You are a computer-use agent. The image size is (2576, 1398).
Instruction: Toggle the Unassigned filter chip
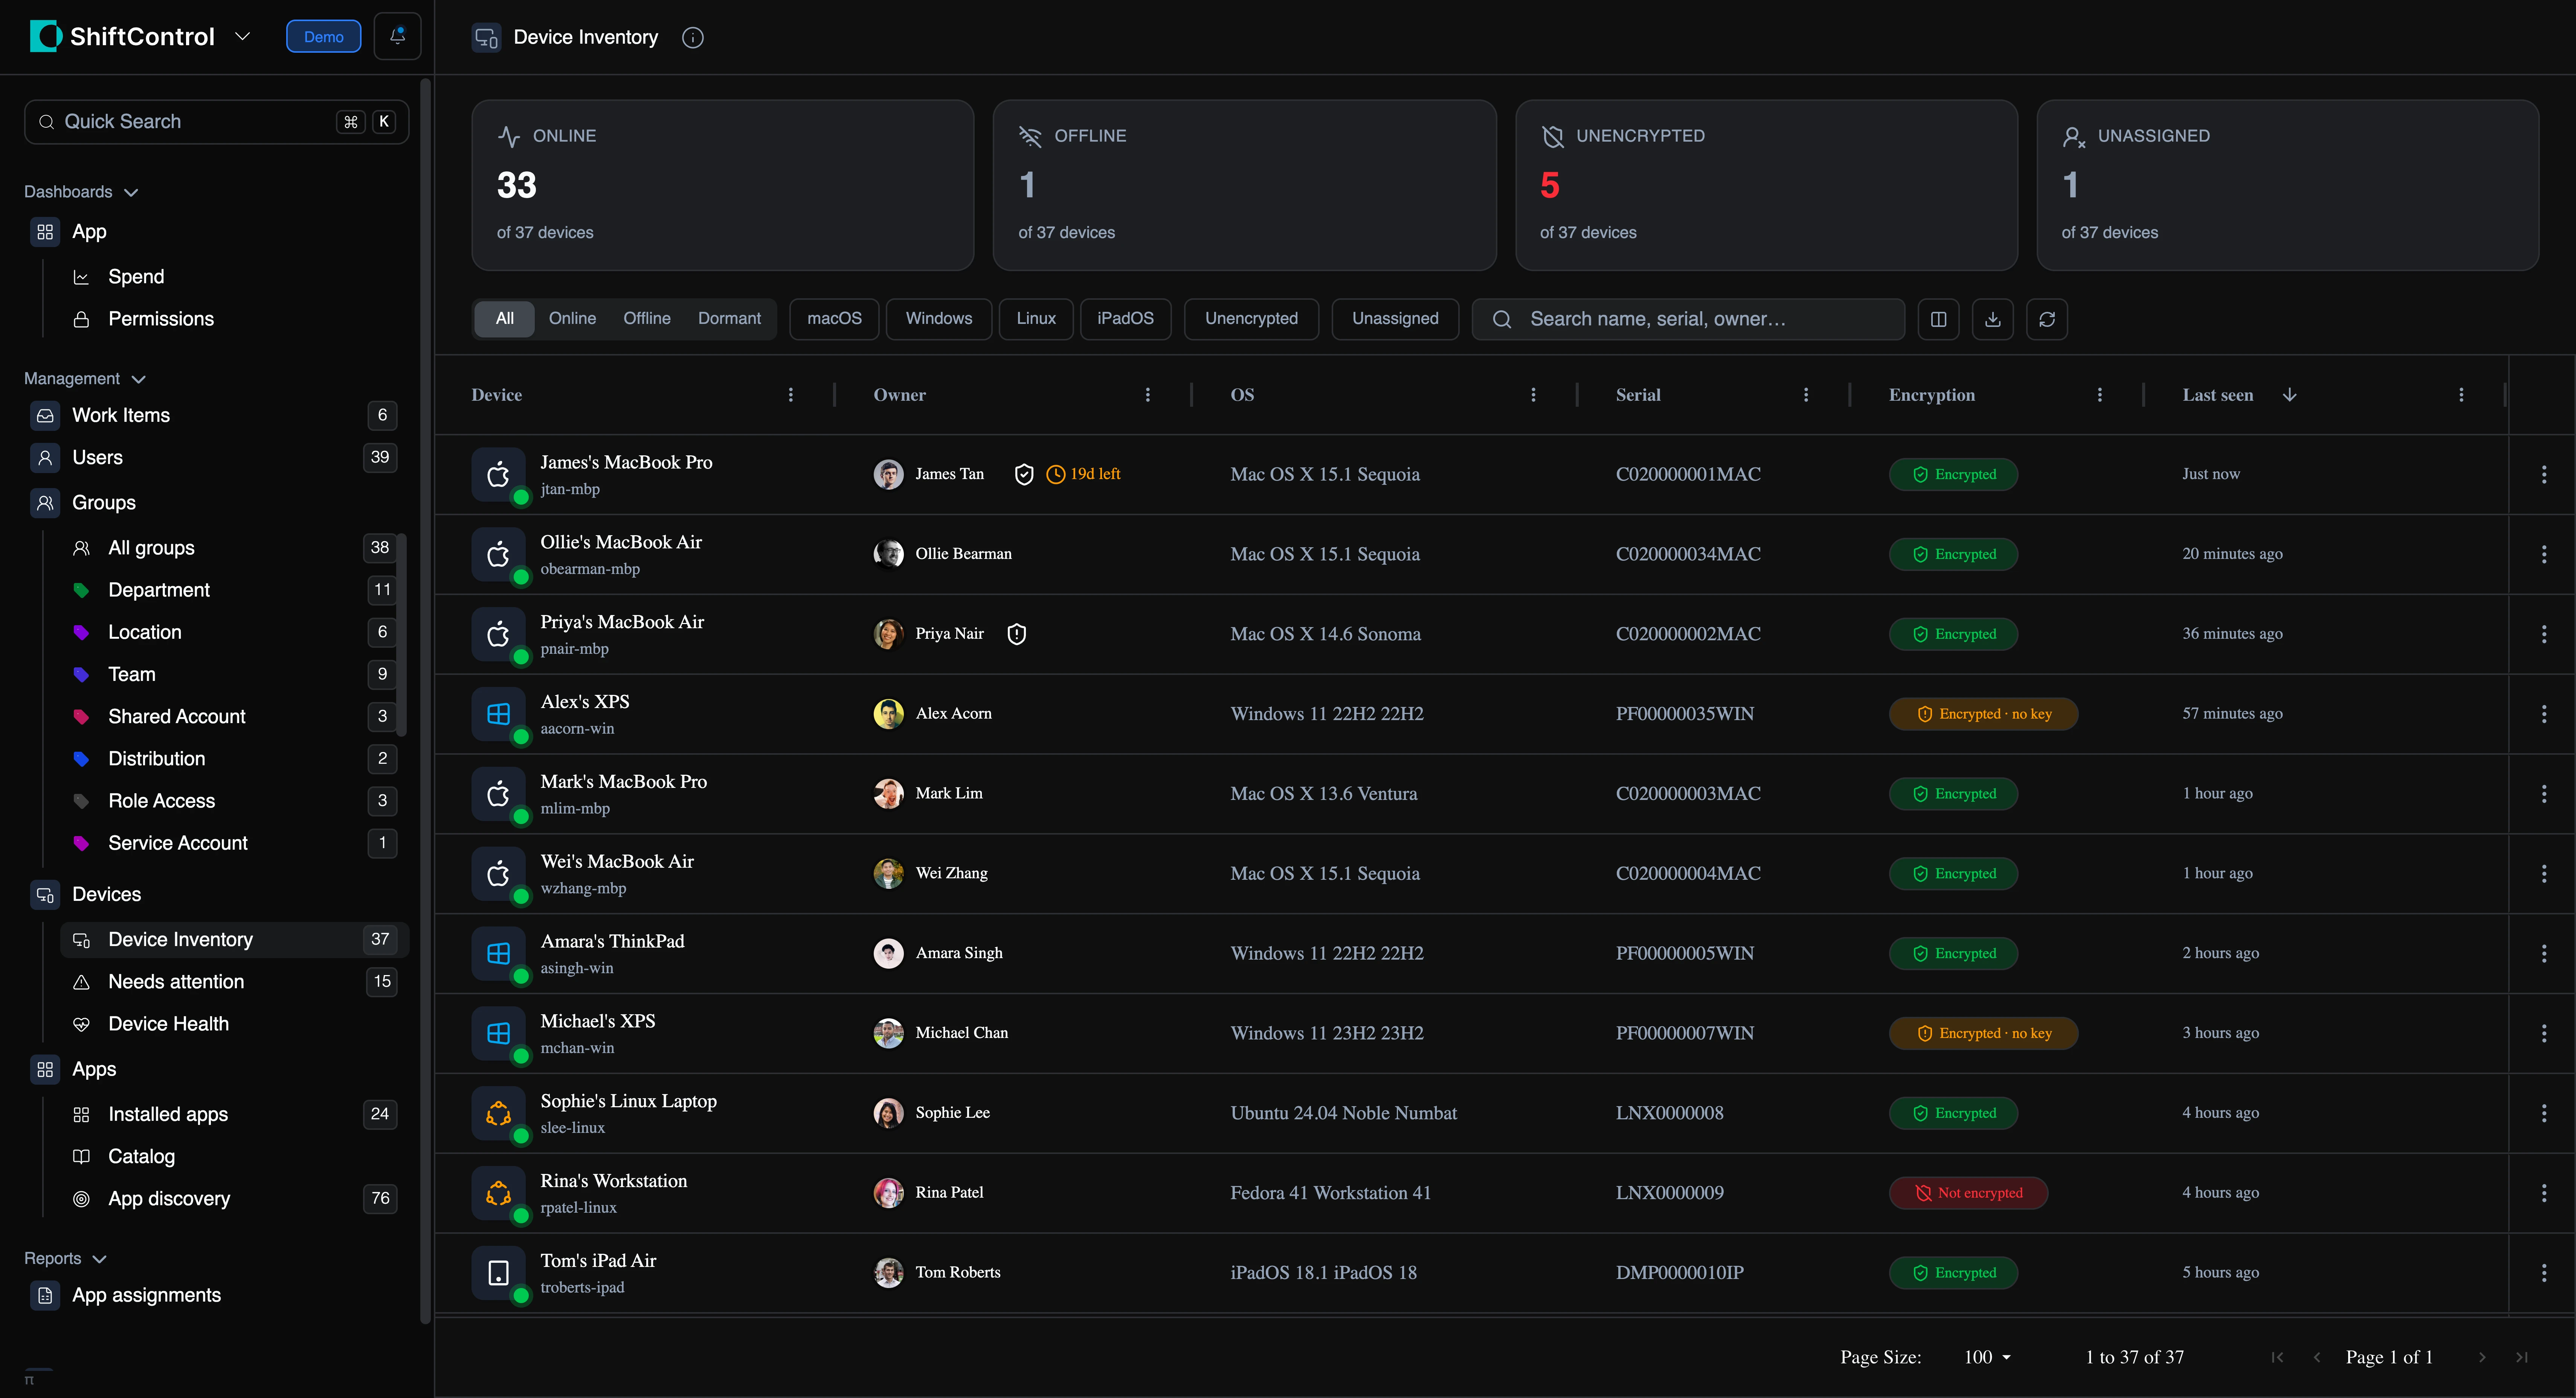(x=1395, y=319)
